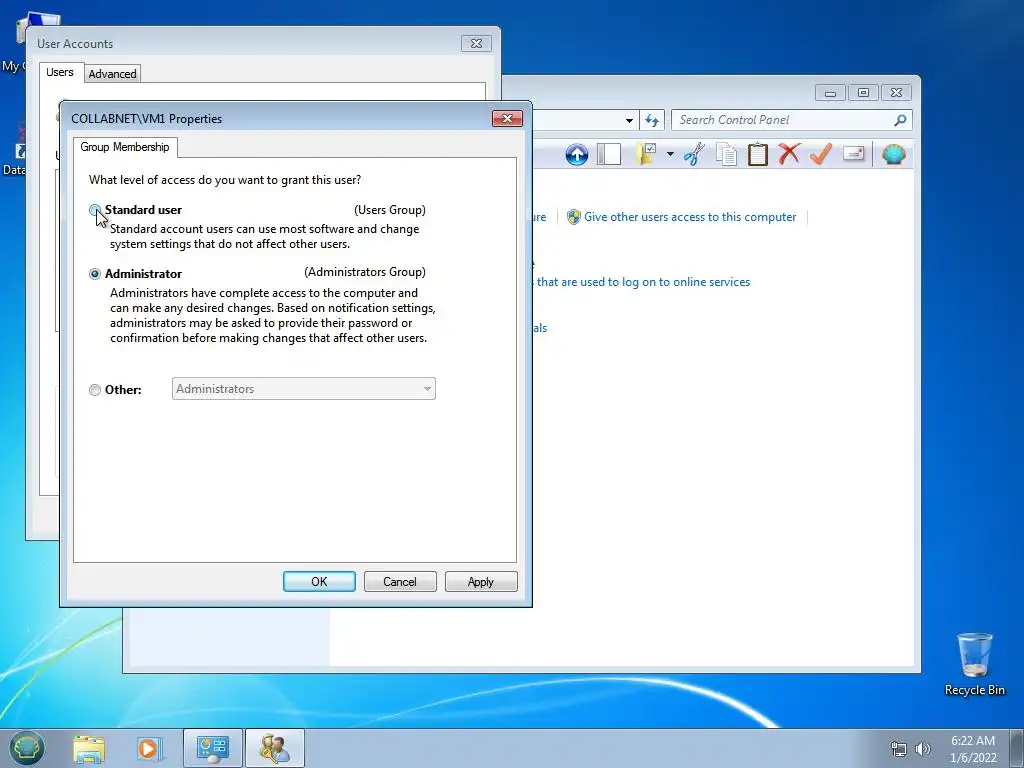
Task: Click the Copy documents icon
Action: point(726,155)
